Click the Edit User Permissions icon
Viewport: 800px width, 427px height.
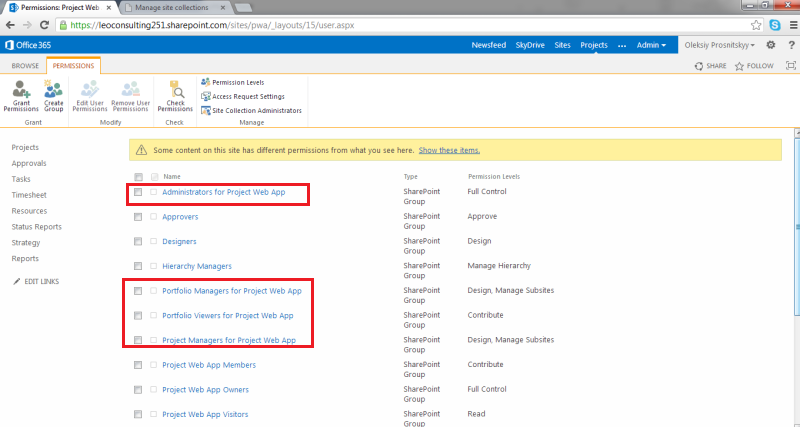click(x=90, y=95)
